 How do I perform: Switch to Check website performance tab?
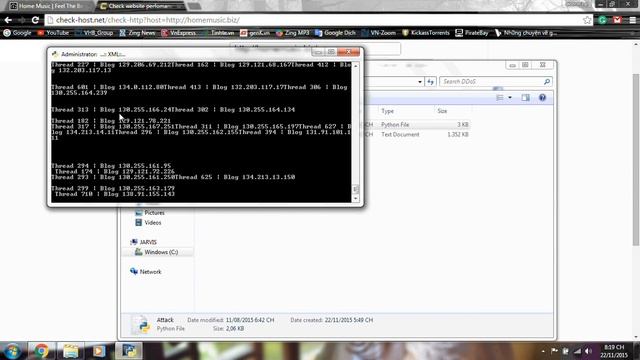coord(139,6)
